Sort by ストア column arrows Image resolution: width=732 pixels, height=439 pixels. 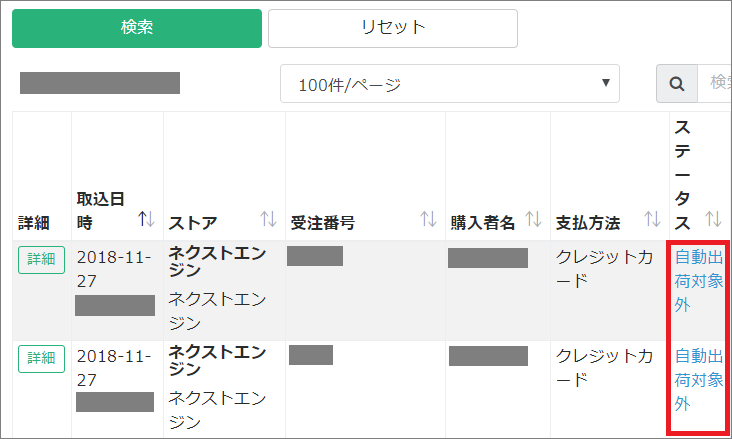(x=268, y=219)
